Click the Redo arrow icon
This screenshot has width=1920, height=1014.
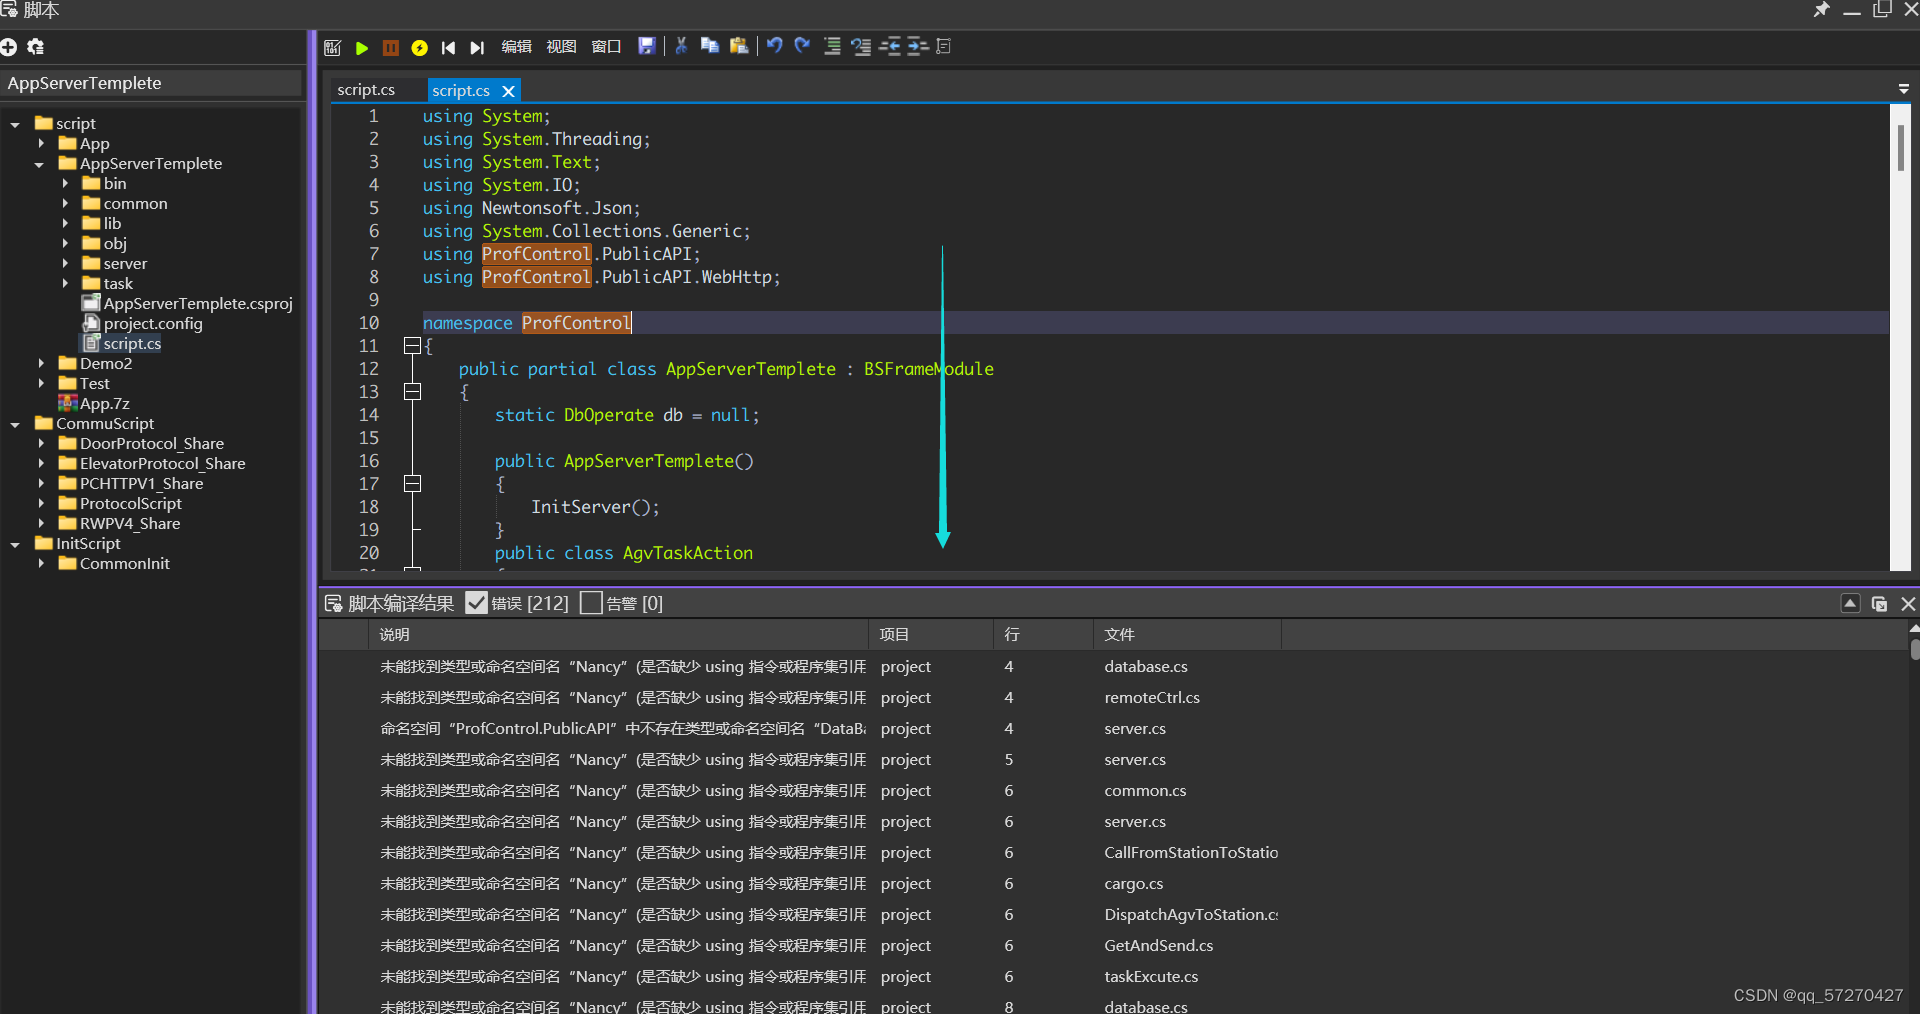[802, 46]
